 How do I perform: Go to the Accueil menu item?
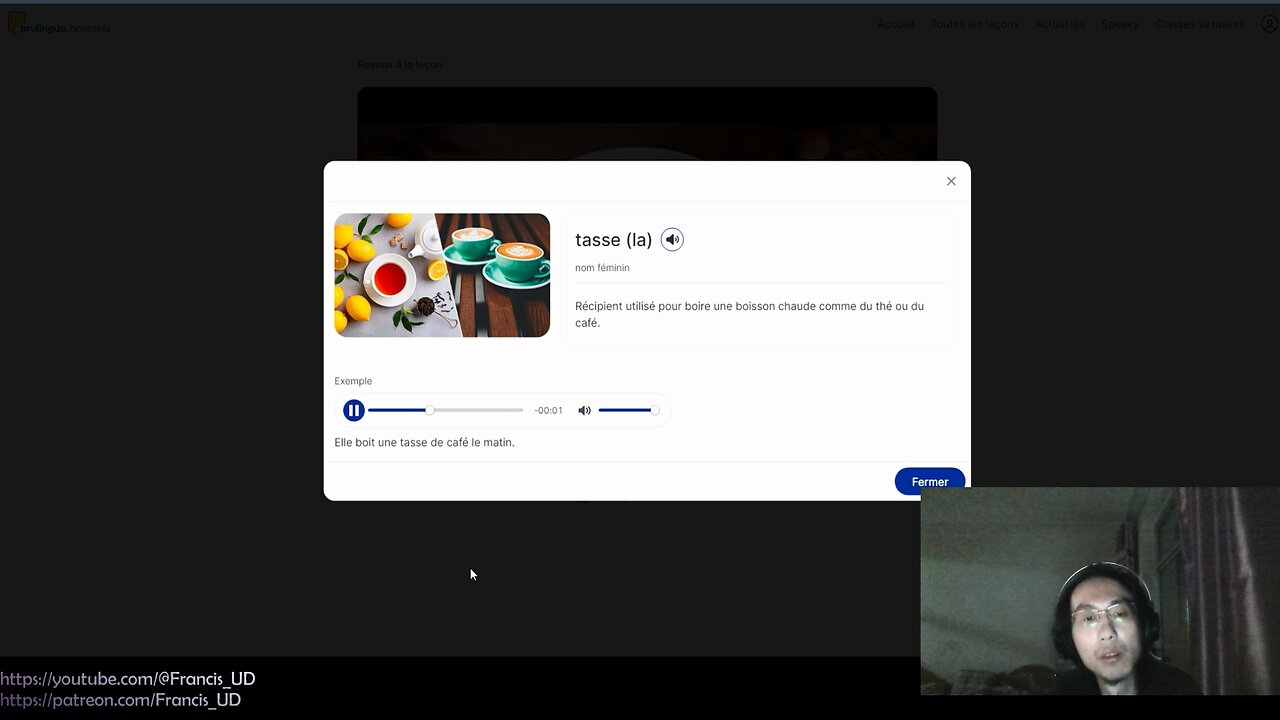(x=895, y=23)
